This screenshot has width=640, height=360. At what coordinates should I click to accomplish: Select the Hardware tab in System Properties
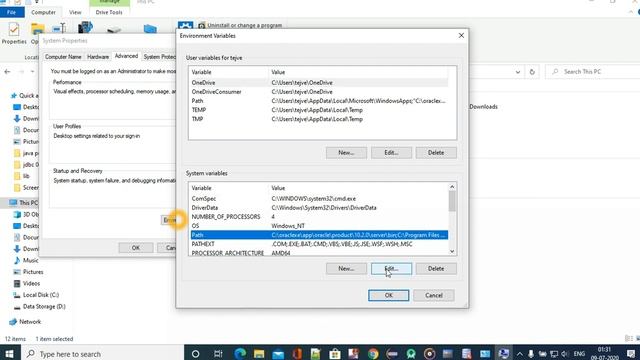(98, 57)
